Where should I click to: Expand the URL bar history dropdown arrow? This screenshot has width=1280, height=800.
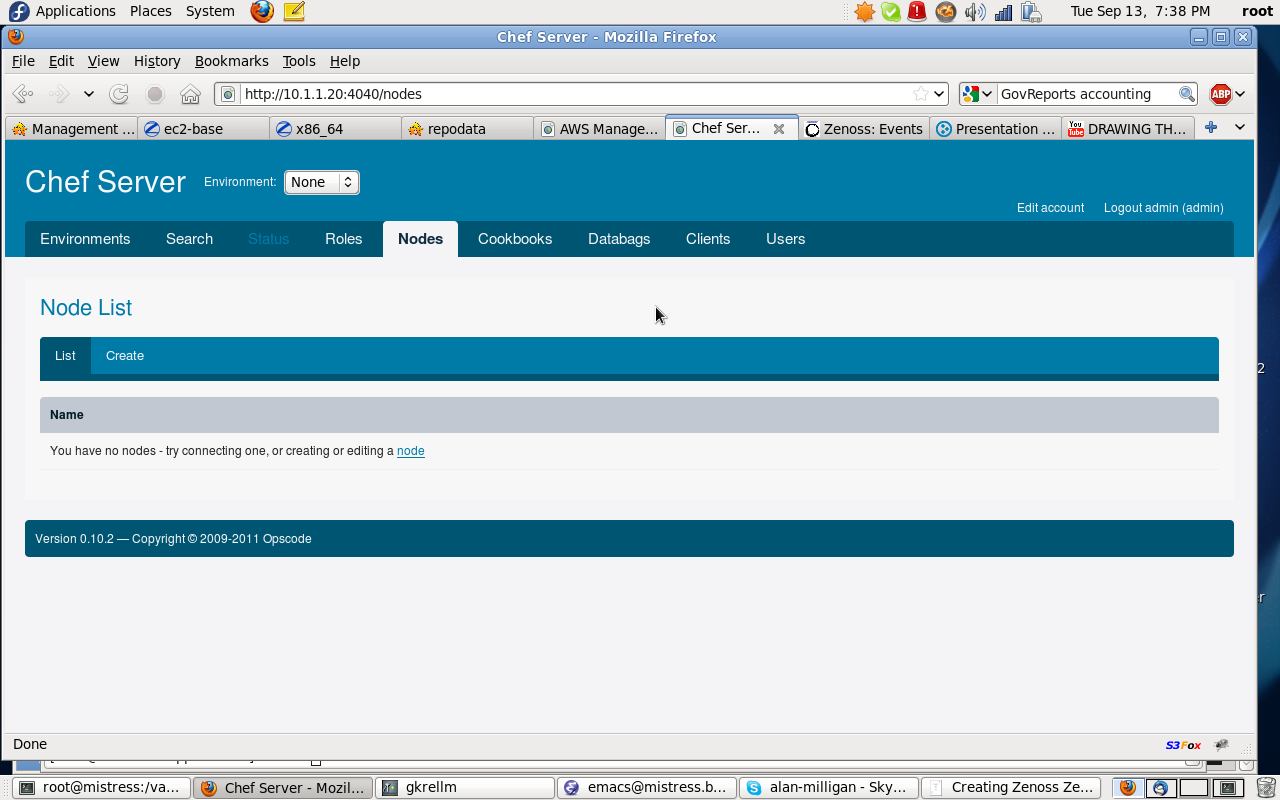(x=939, y=94)
